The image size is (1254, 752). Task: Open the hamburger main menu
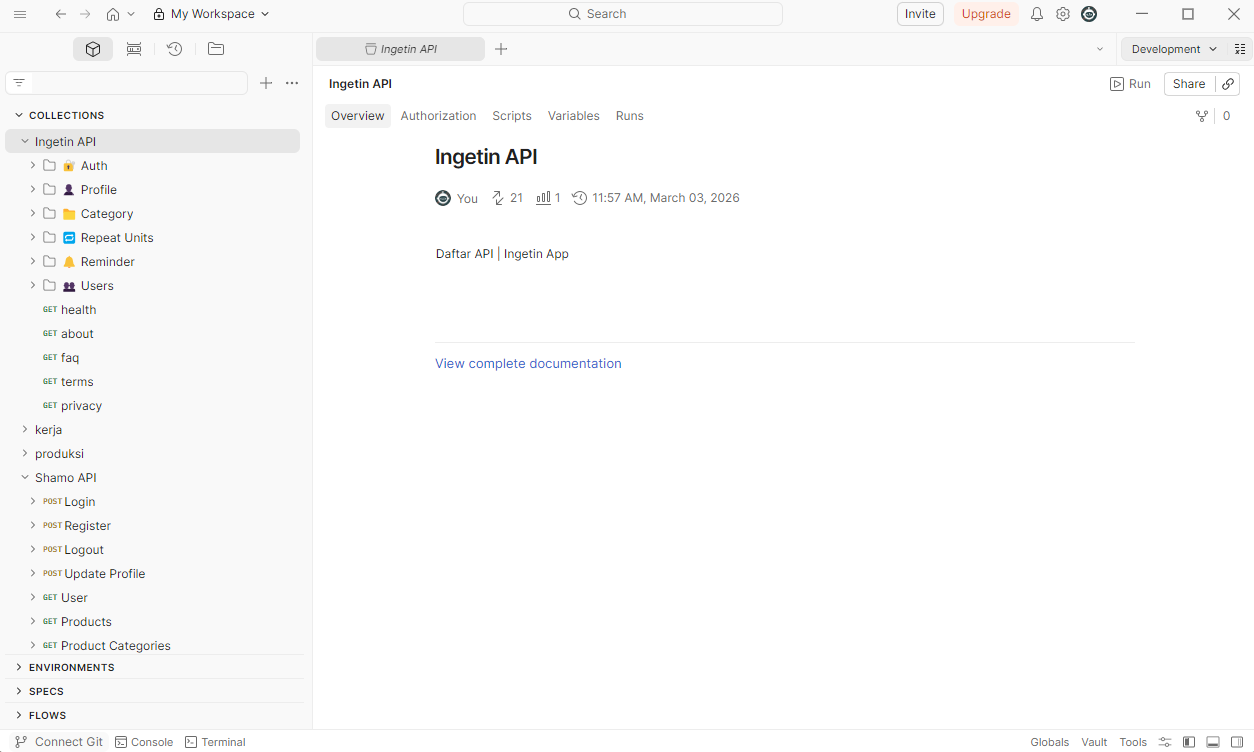[20, 14]
